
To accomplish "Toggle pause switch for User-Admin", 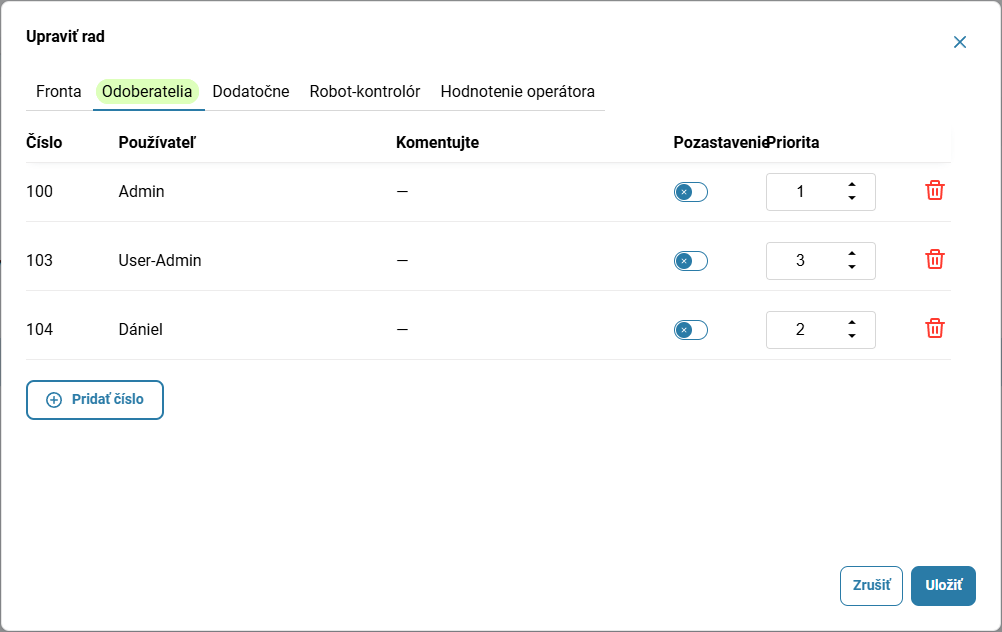I will (x=691, y=261).
